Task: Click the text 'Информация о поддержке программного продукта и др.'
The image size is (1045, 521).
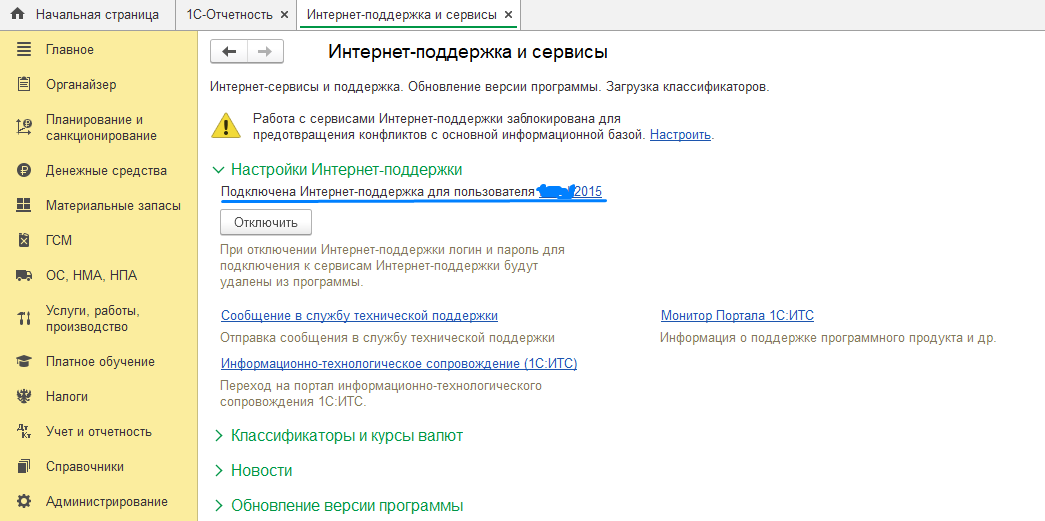Action: [828, 337]
